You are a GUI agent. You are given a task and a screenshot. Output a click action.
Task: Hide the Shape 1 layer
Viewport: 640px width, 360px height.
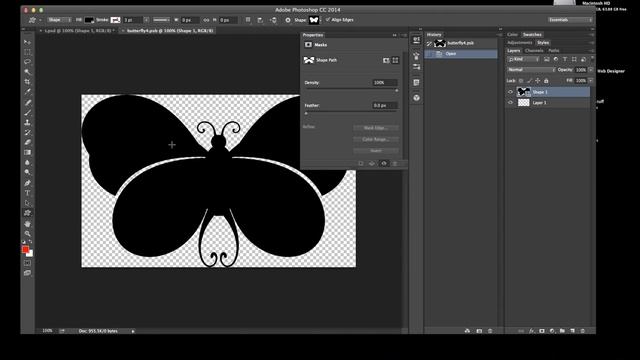(x=510, y=92)
